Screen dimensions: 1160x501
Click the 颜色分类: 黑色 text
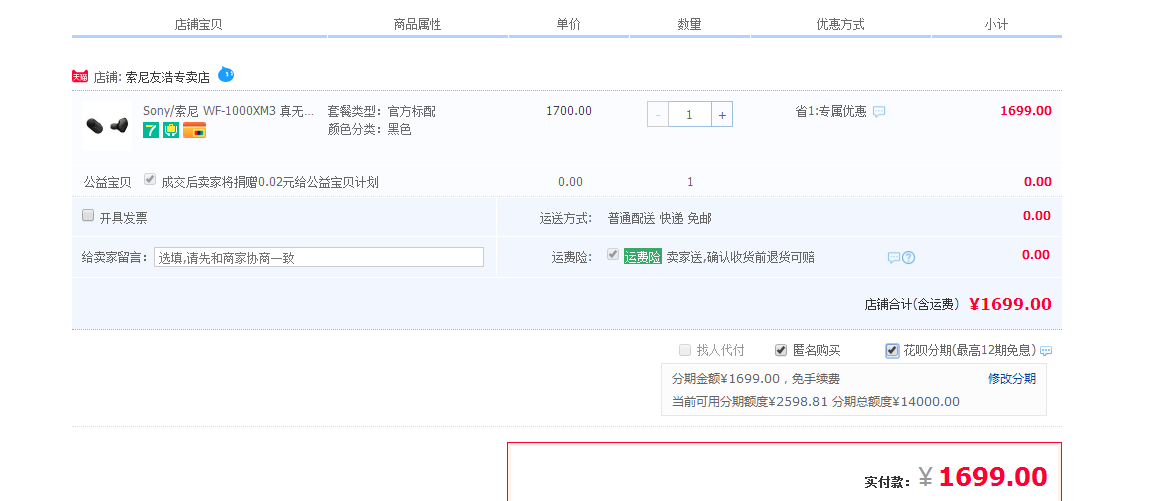coord(369,130)
